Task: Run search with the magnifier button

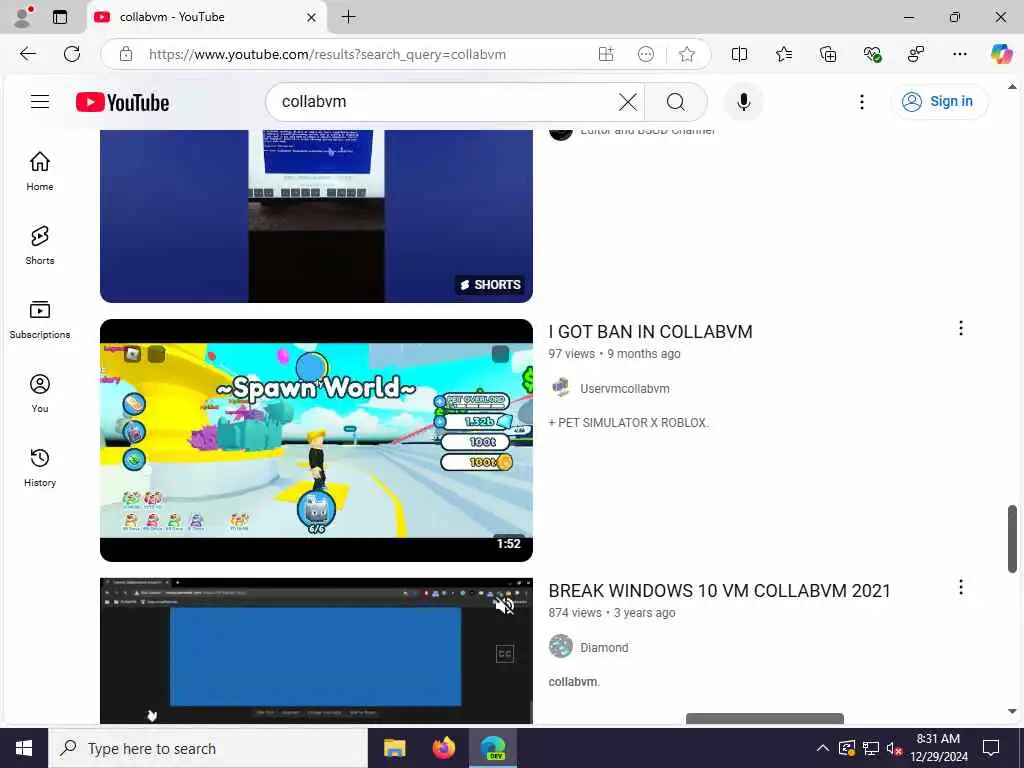Action: pyautogui.click(x=676, y=102)
